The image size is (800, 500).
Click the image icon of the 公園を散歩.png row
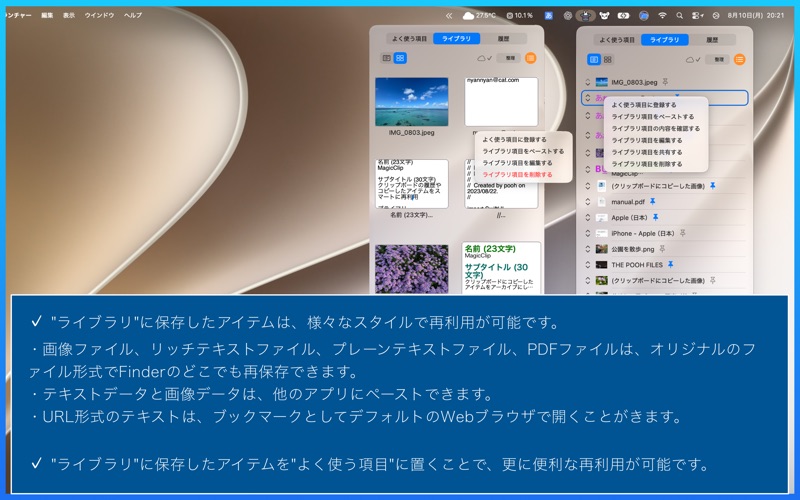pyautogui.click(x=602, y=249)
